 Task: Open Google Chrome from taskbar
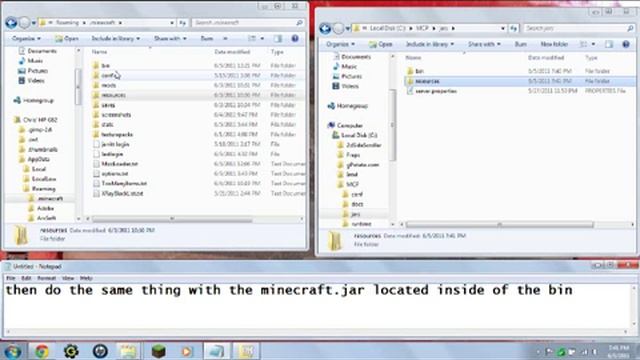click(41, 351)
